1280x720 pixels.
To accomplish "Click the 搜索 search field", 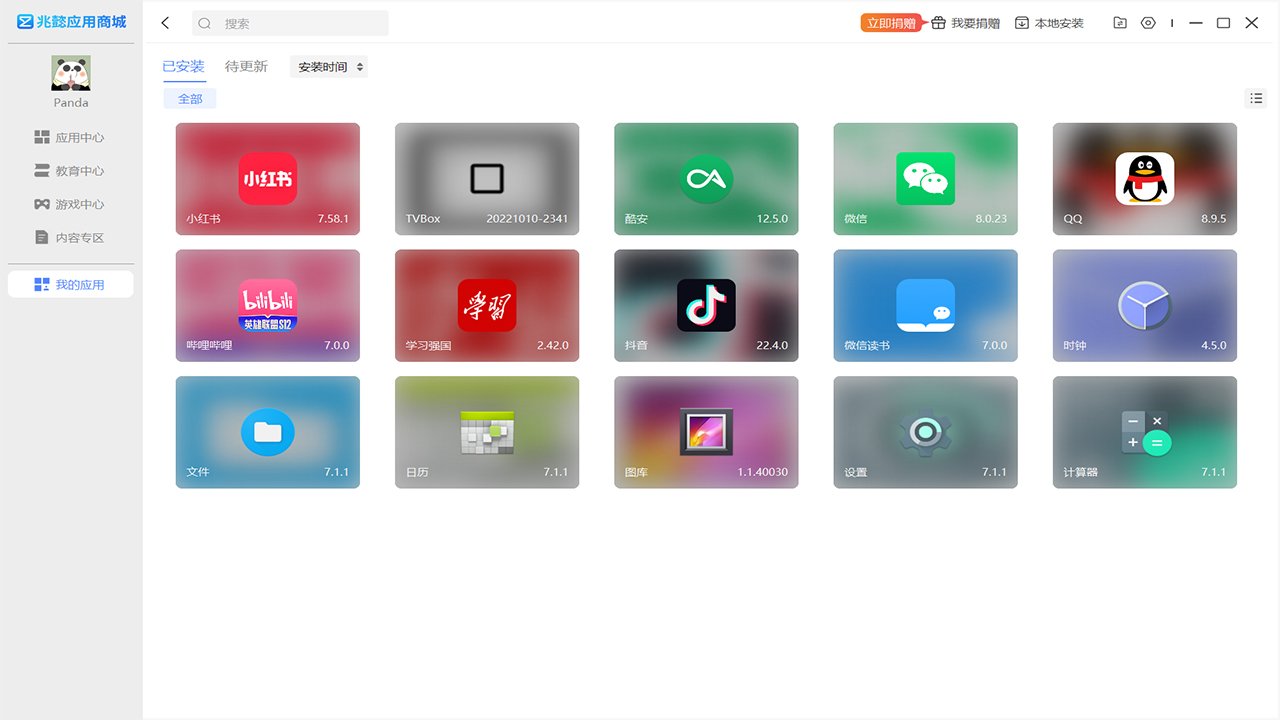I will point(290,23).
